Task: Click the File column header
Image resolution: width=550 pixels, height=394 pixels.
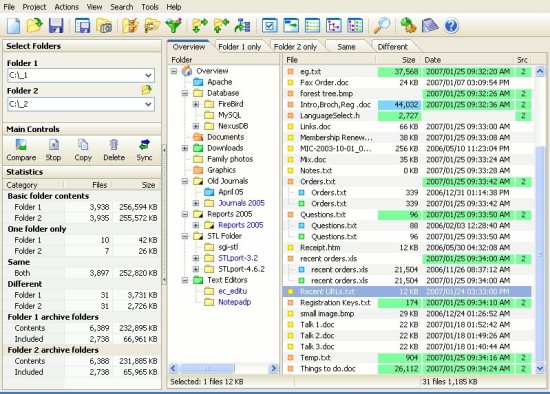Action: pyautogui.click(x=330, y=60)
